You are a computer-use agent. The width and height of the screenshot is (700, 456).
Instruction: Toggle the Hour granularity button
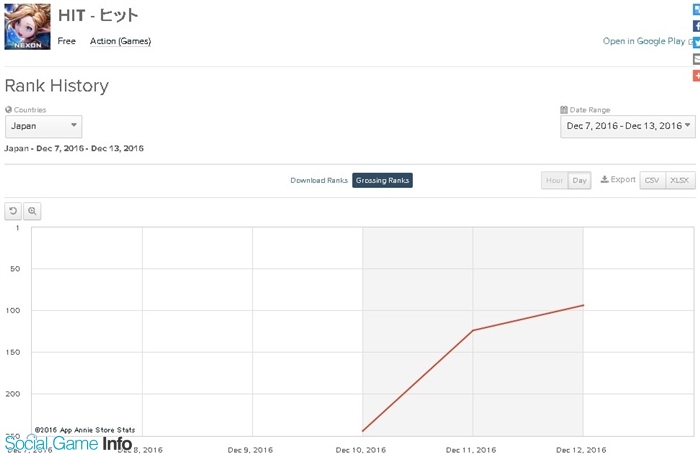[x=554, y=180]
